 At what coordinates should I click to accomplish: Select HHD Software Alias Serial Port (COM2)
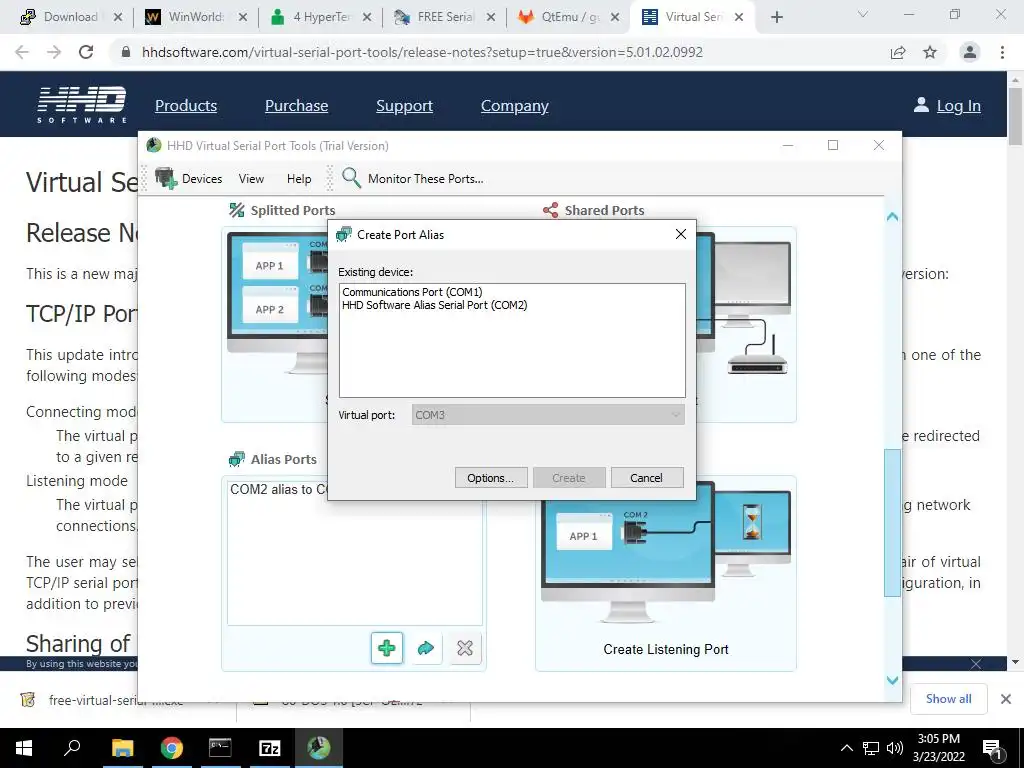pyautogui.click(x=434, y=305)
